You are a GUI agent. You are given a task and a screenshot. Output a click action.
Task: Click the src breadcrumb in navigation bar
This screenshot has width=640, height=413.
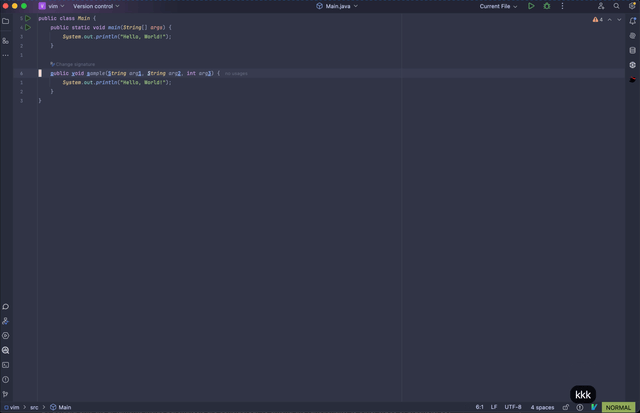[x=34, y=407]
